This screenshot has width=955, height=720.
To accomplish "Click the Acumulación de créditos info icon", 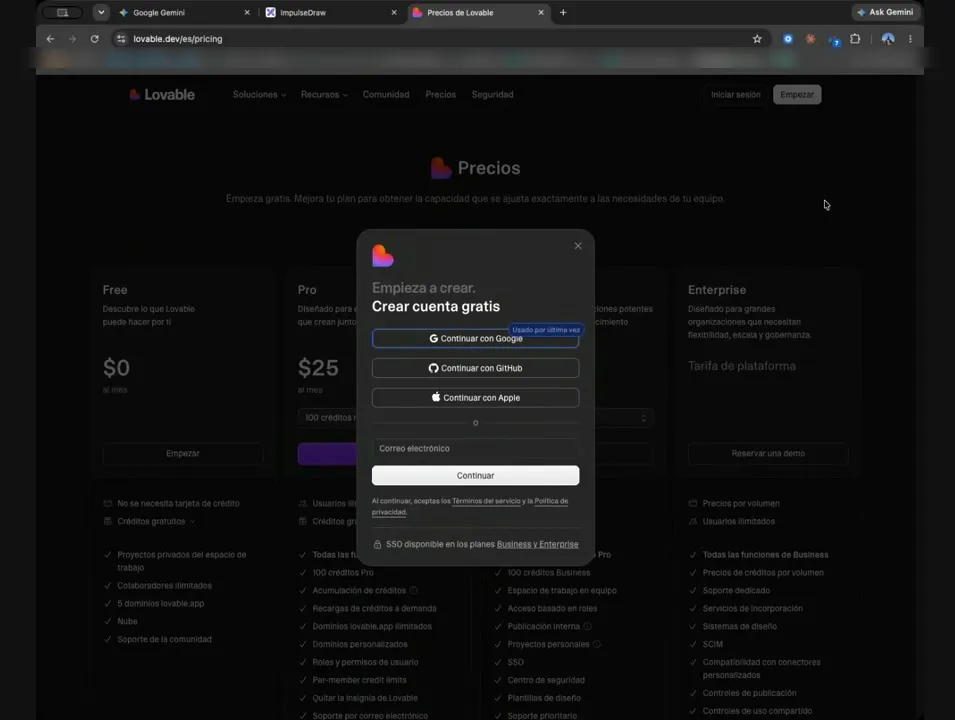I will point(414,590).
